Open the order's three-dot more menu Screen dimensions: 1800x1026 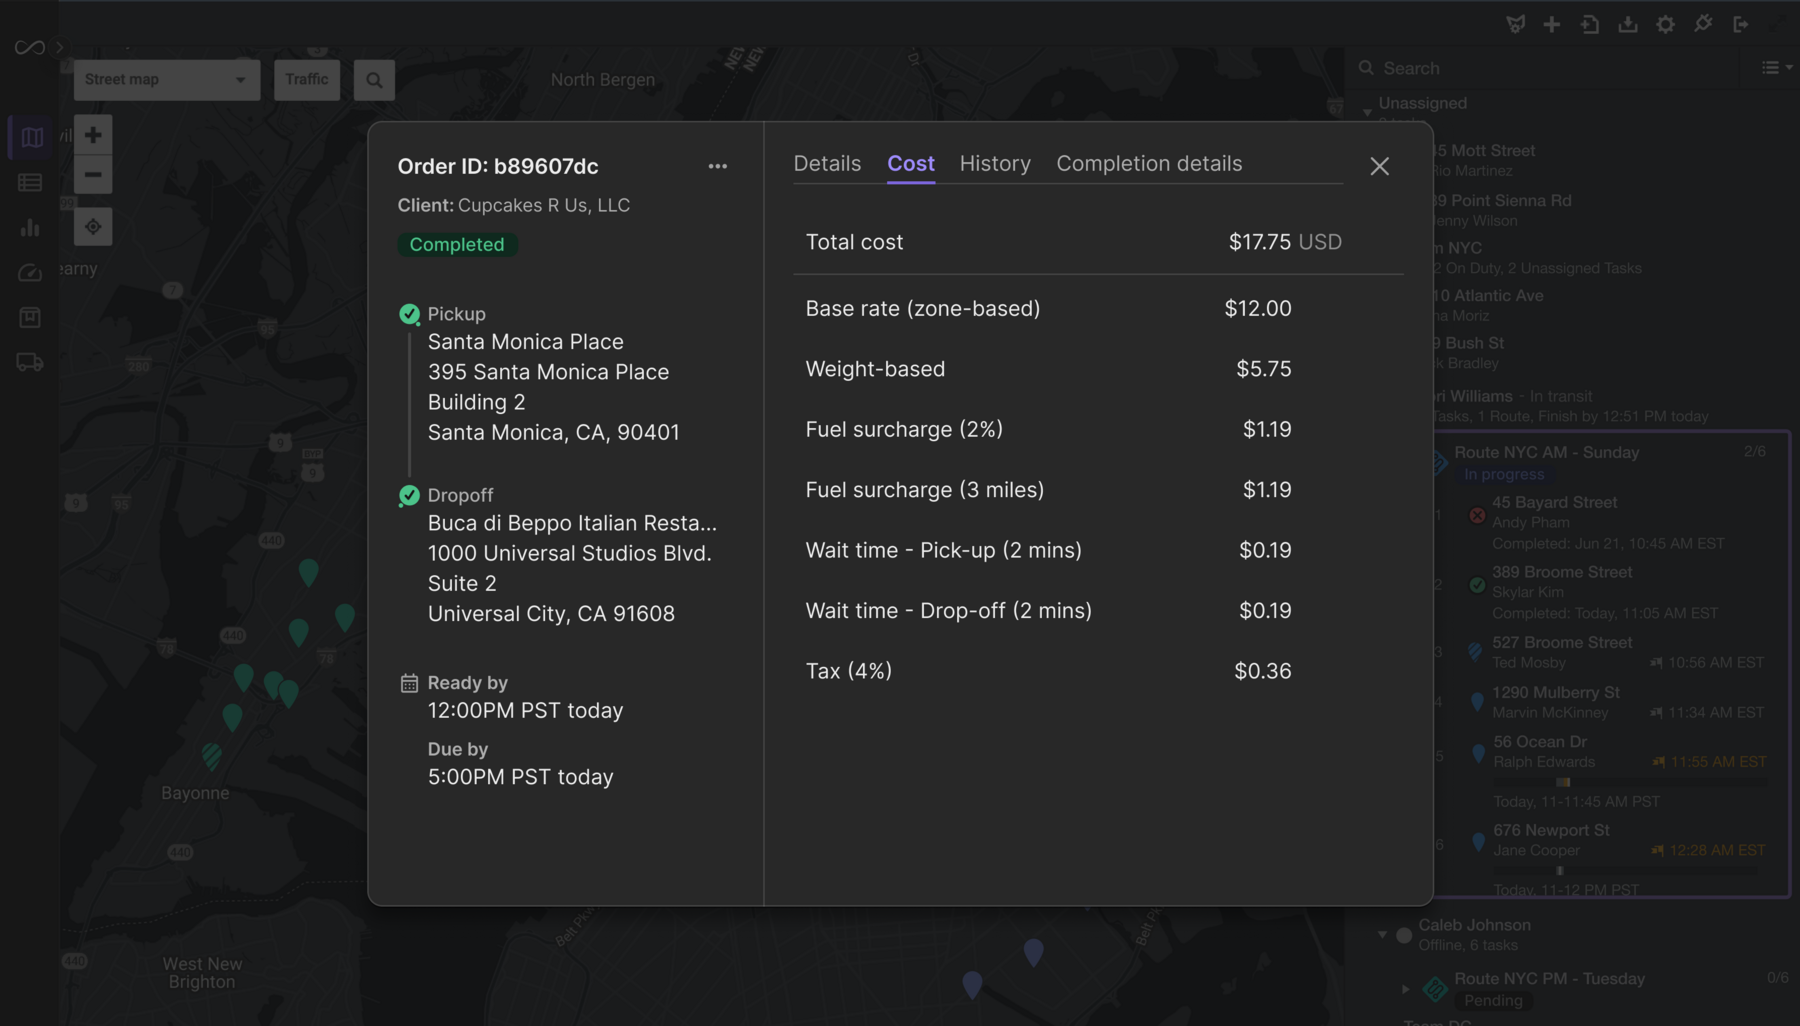[718, 166]
